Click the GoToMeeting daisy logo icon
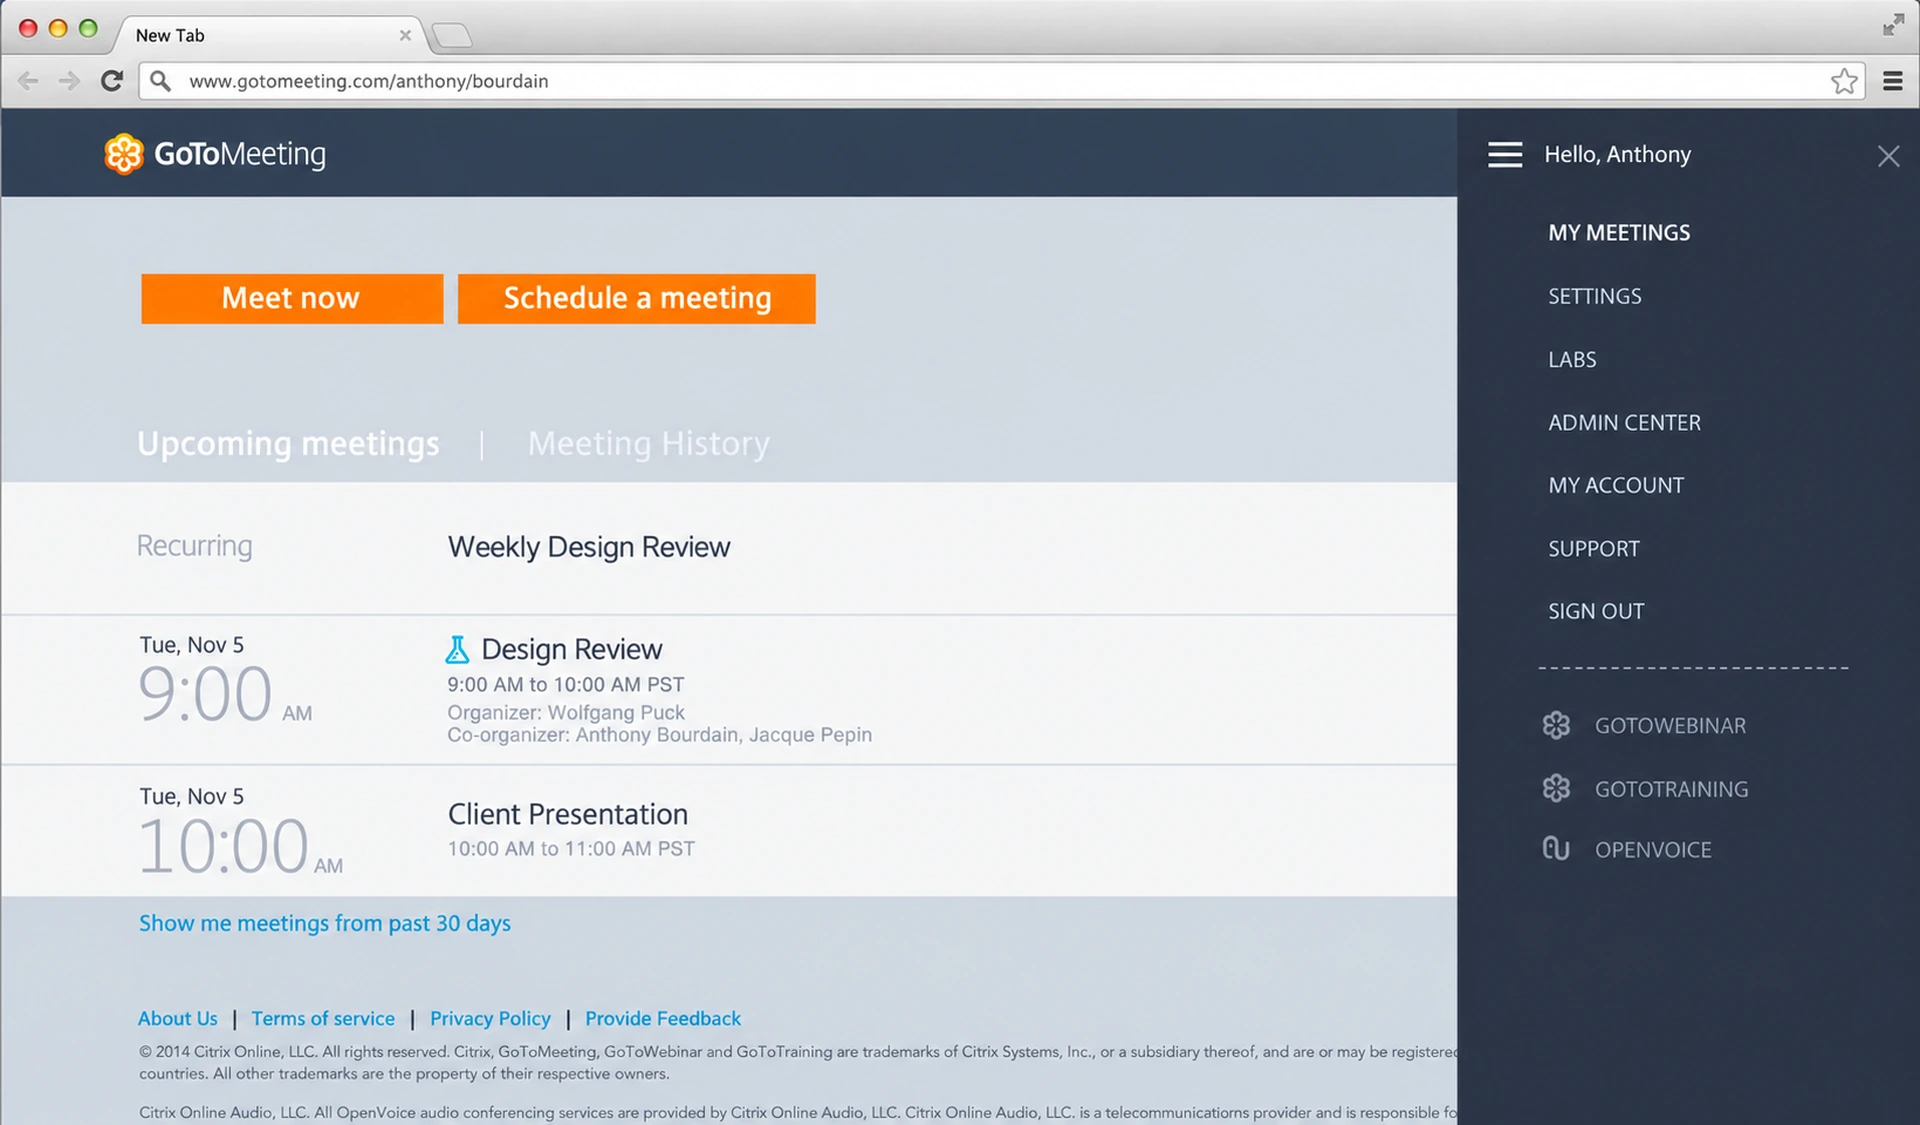 [124, 154]
